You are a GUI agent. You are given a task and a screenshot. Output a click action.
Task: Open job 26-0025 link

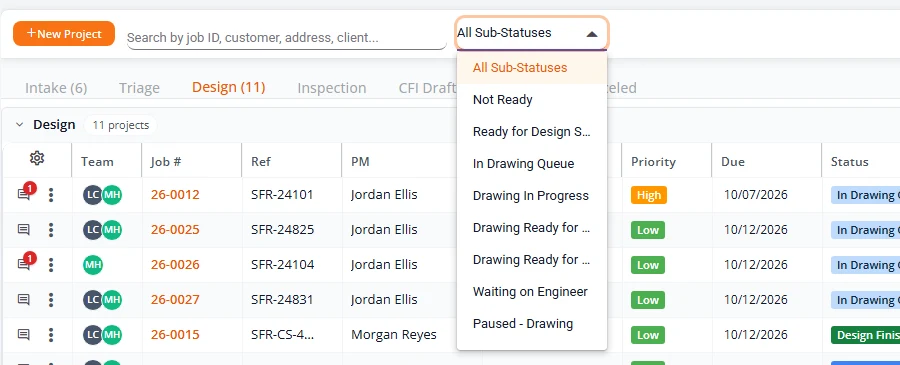pos(175,230)
